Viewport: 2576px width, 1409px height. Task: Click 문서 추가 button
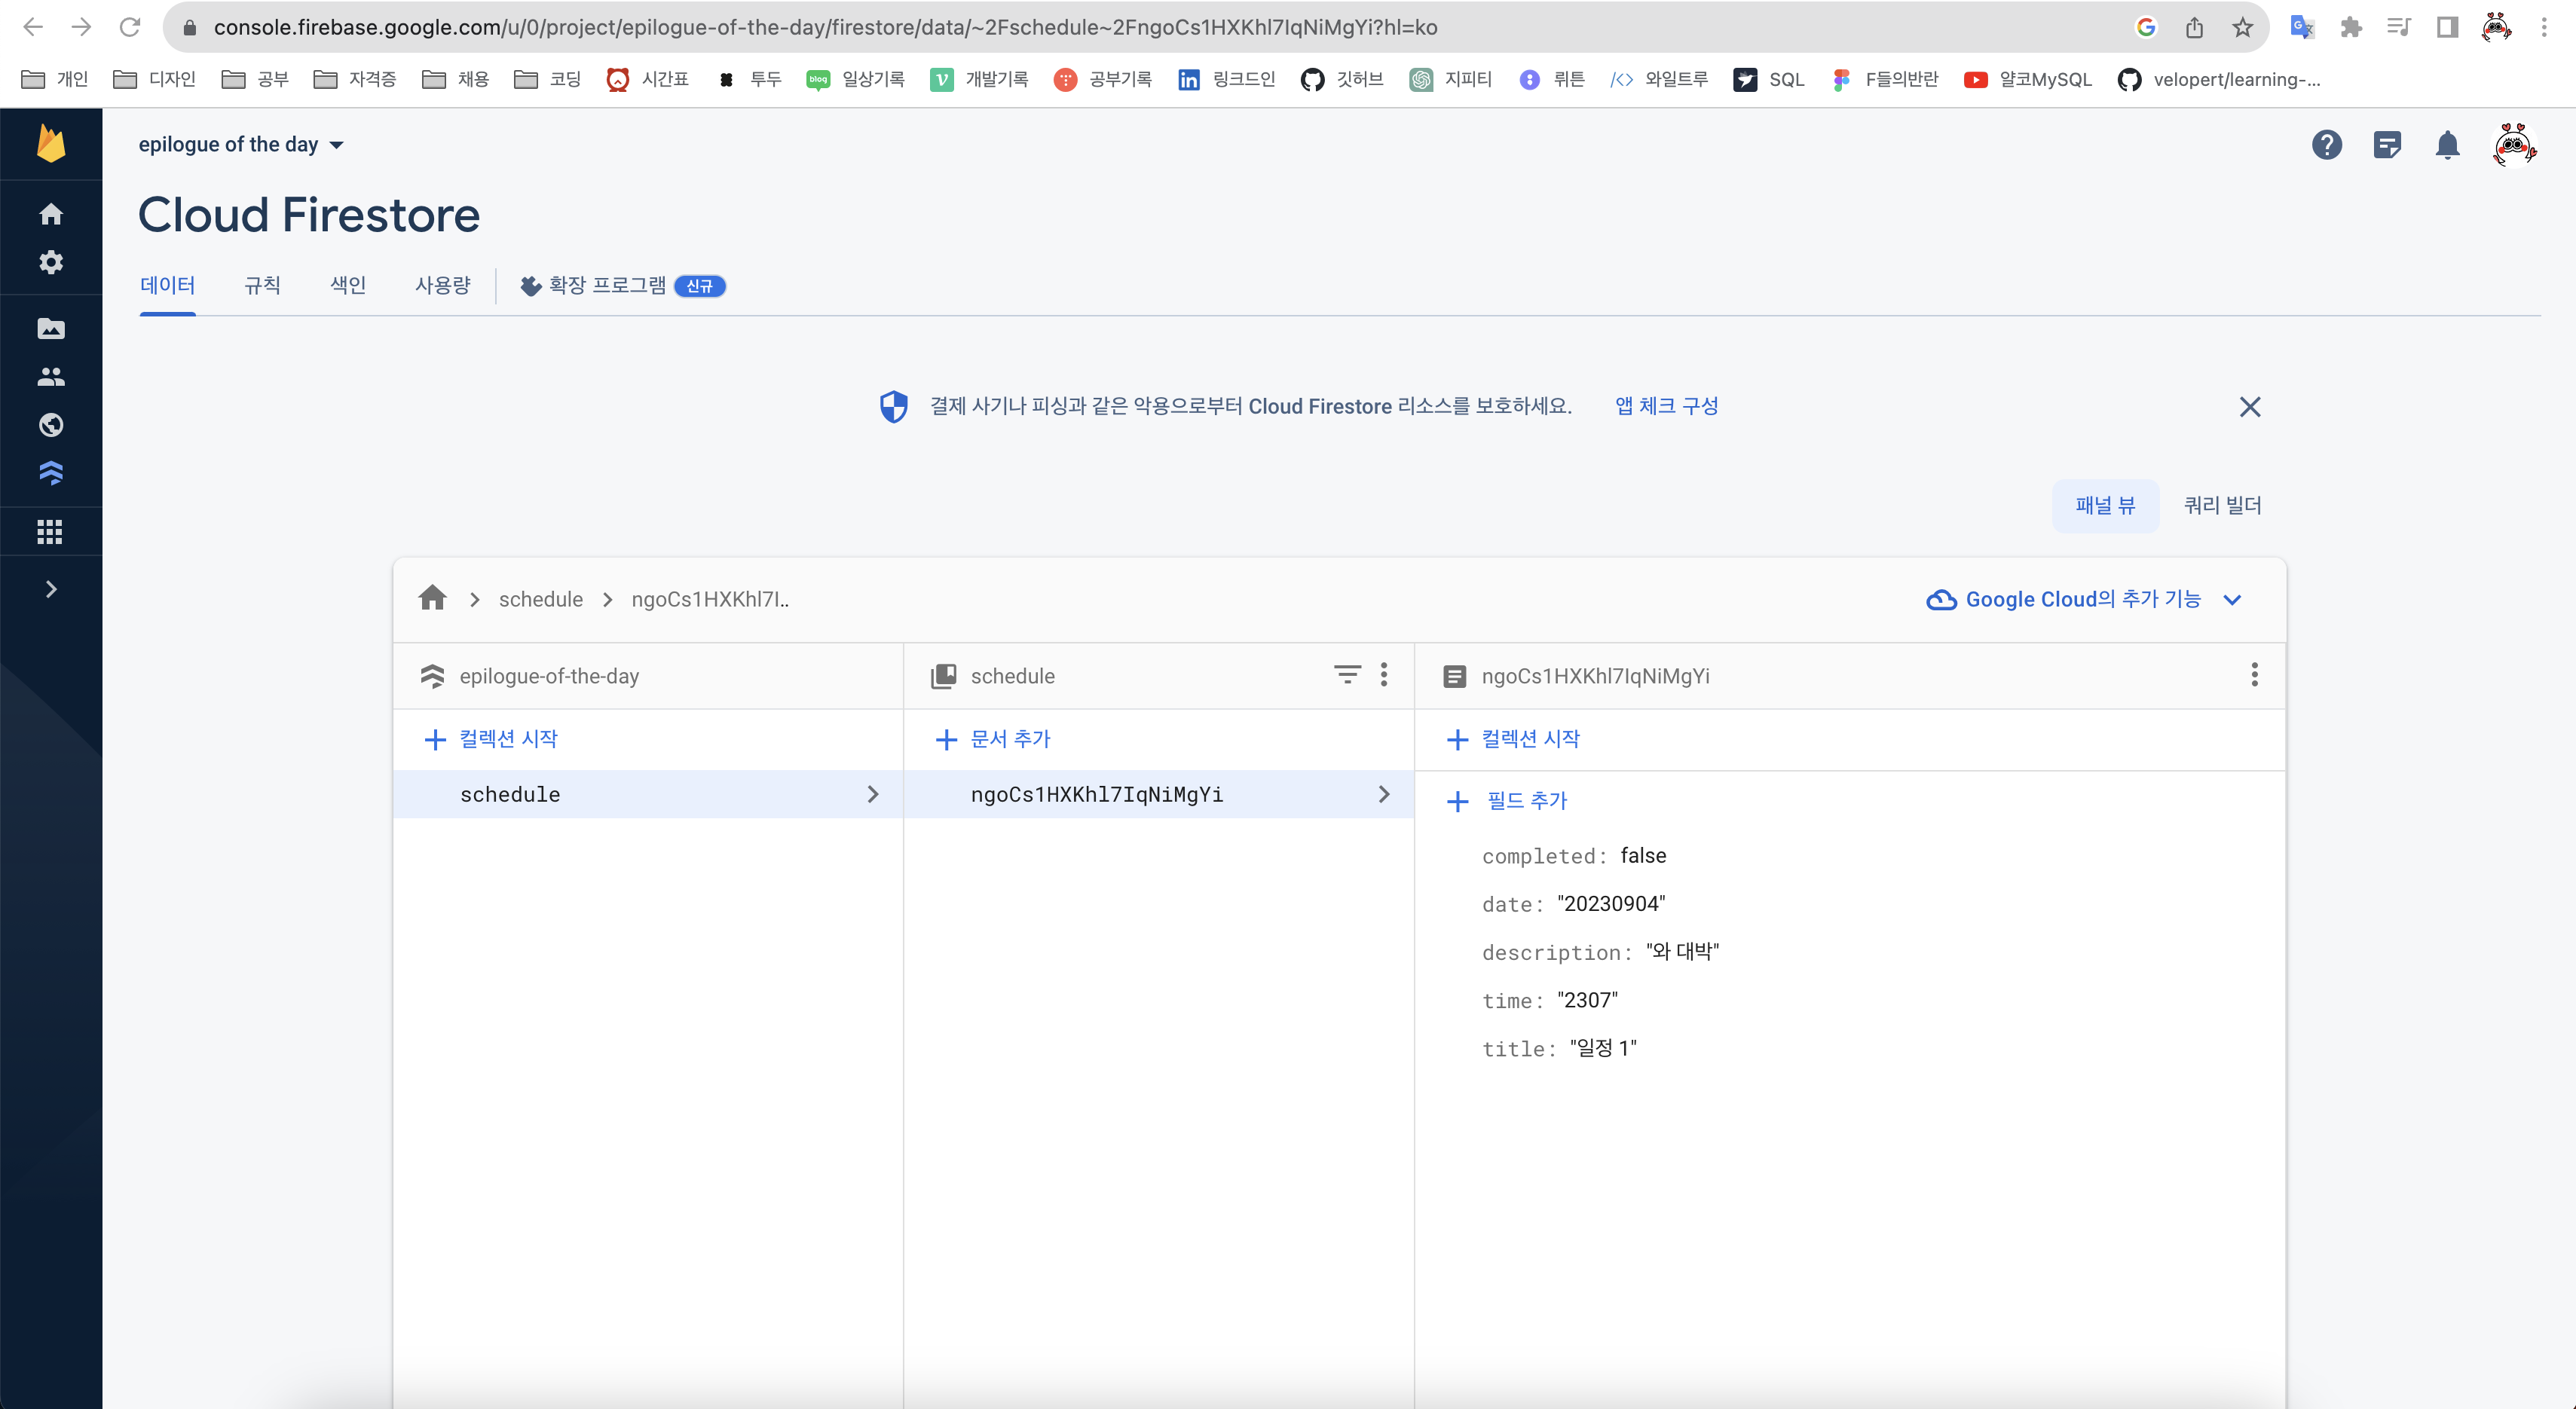click(993, 739)
